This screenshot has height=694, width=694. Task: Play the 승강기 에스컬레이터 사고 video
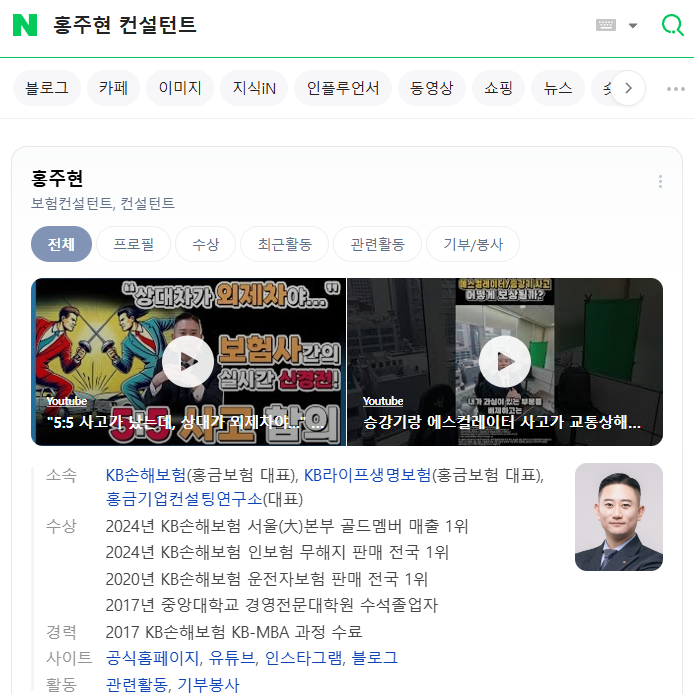tap(505, 362)
